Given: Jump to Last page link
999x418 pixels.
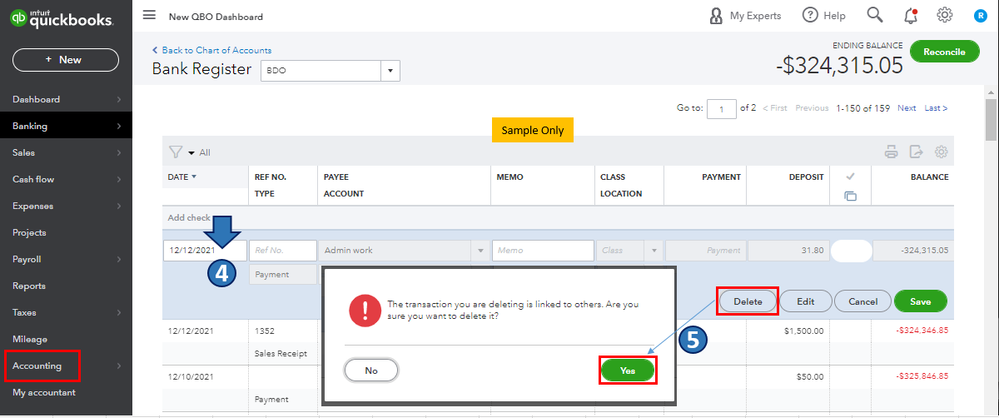Looking at the screenshot, I should [x=936, y=108].
